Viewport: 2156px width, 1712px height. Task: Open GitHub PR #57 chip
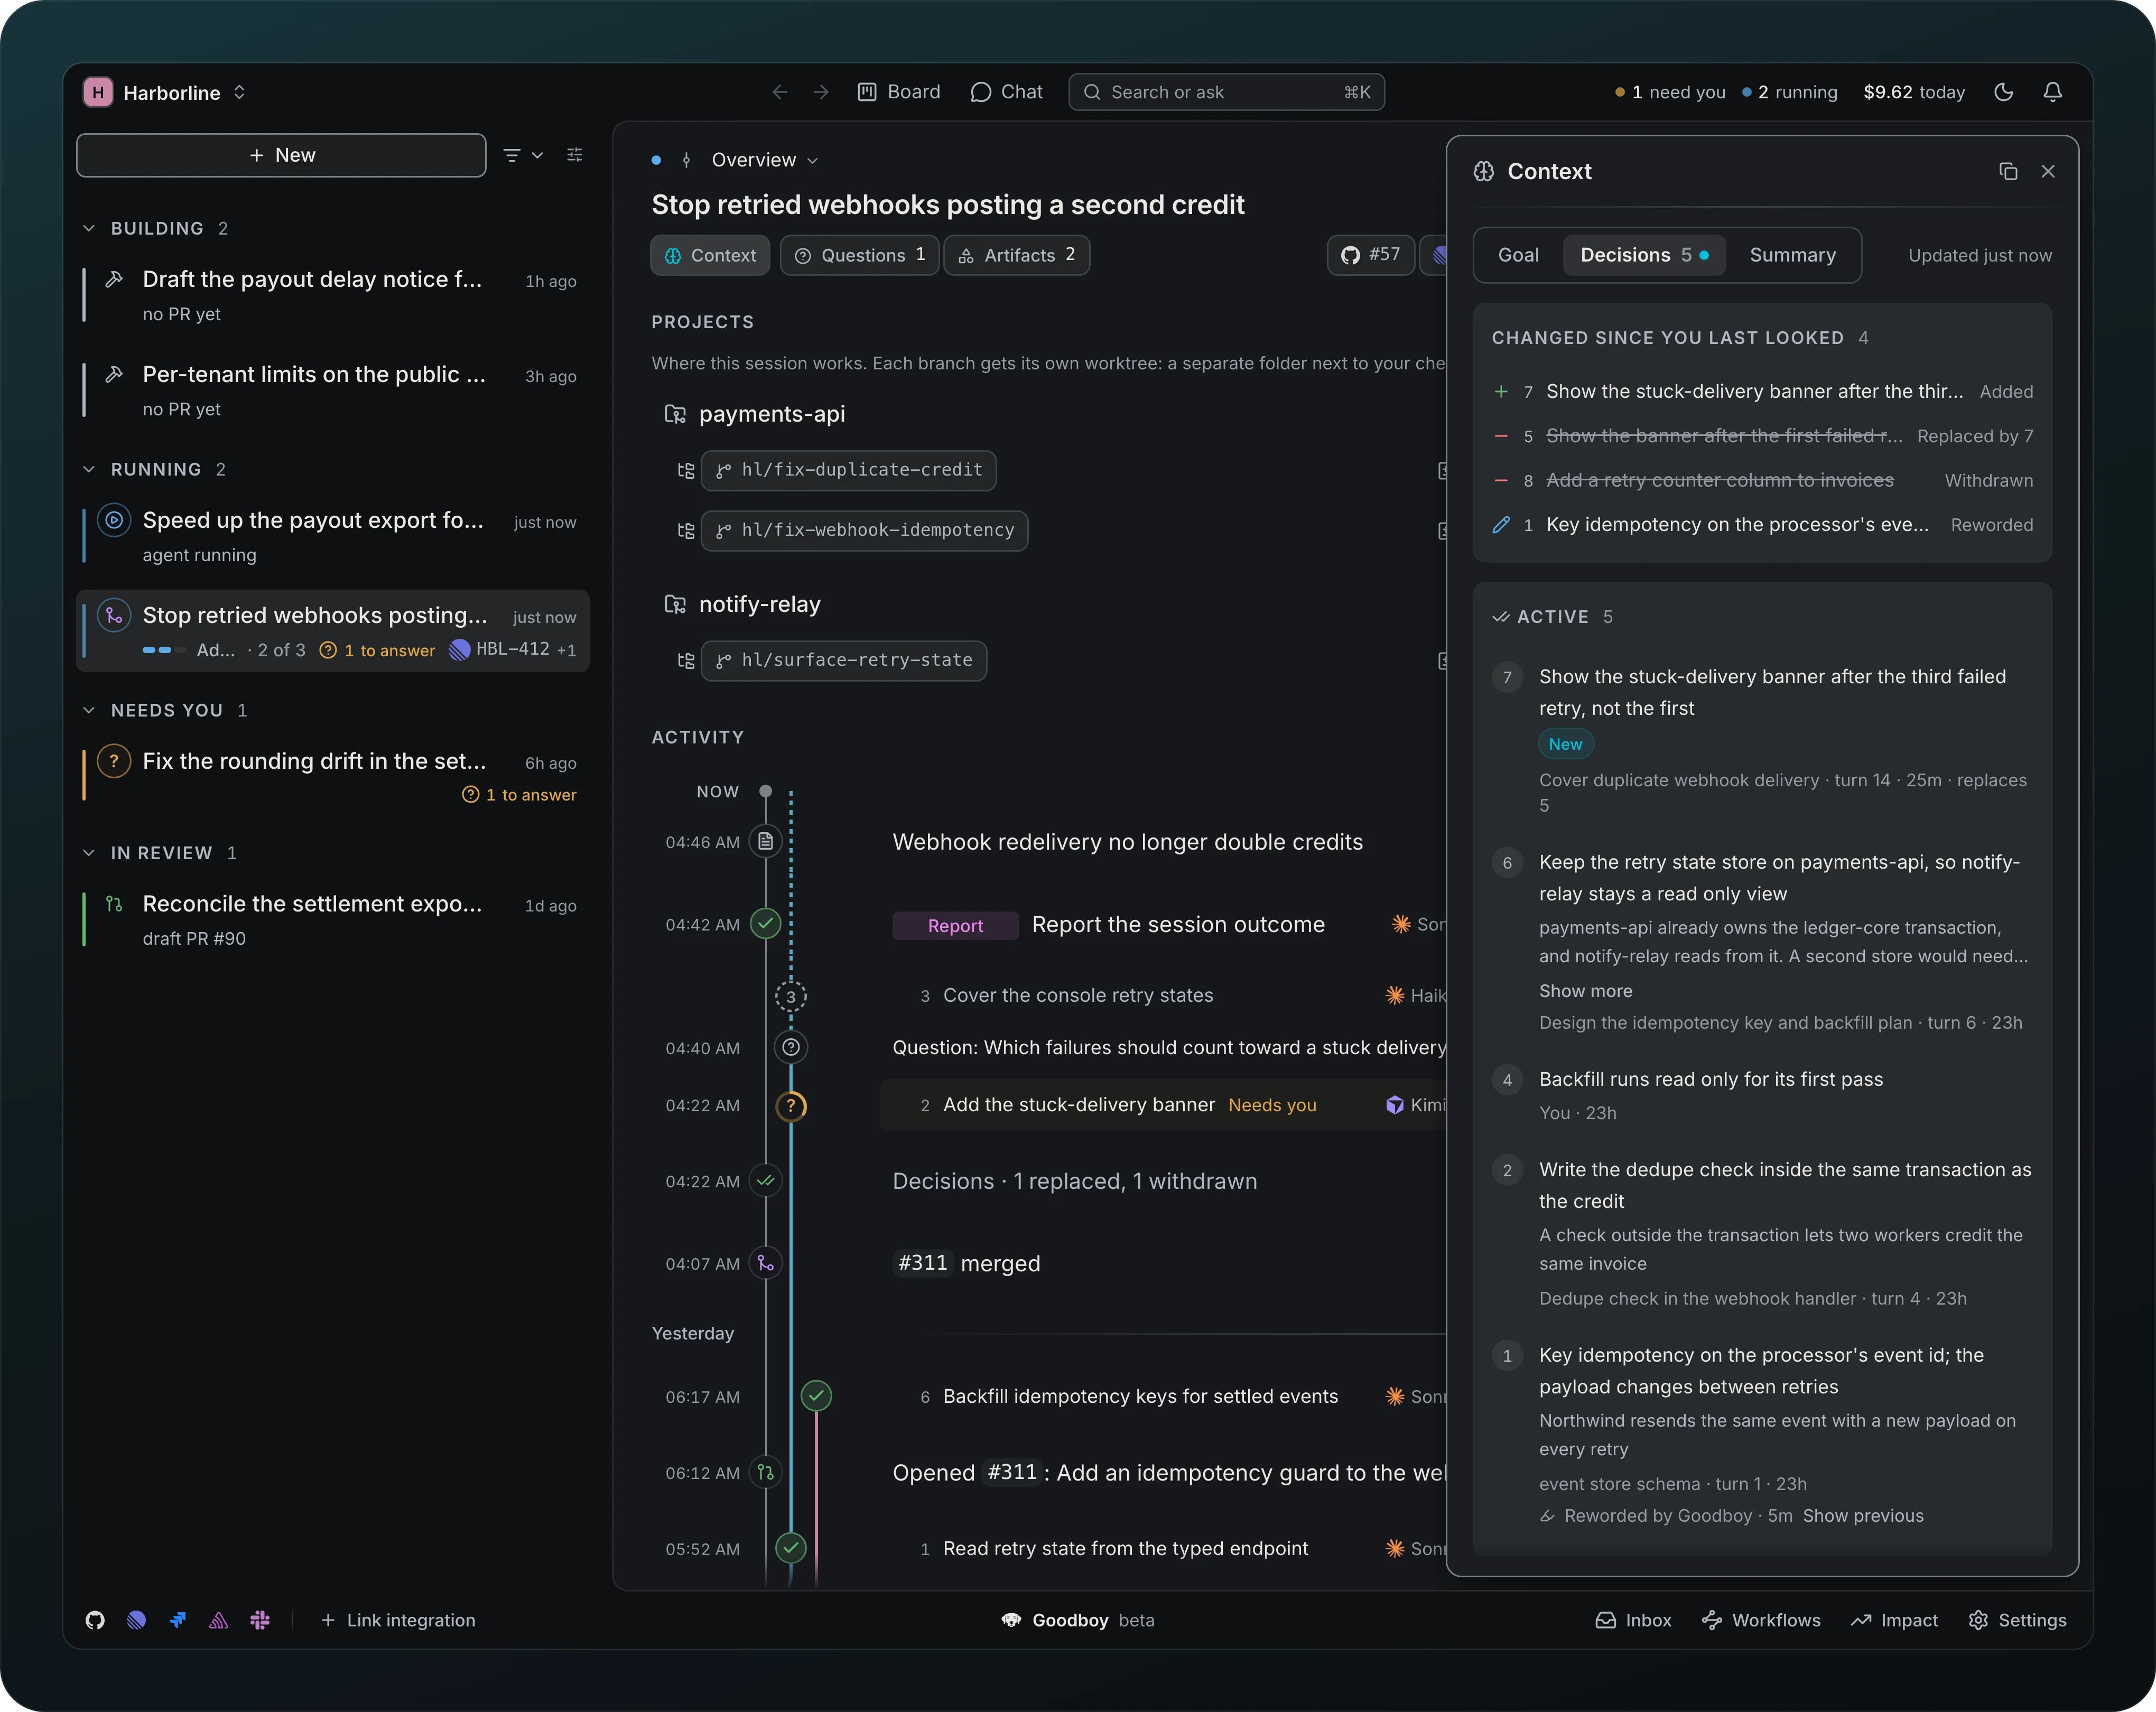tap(1370, 255)
